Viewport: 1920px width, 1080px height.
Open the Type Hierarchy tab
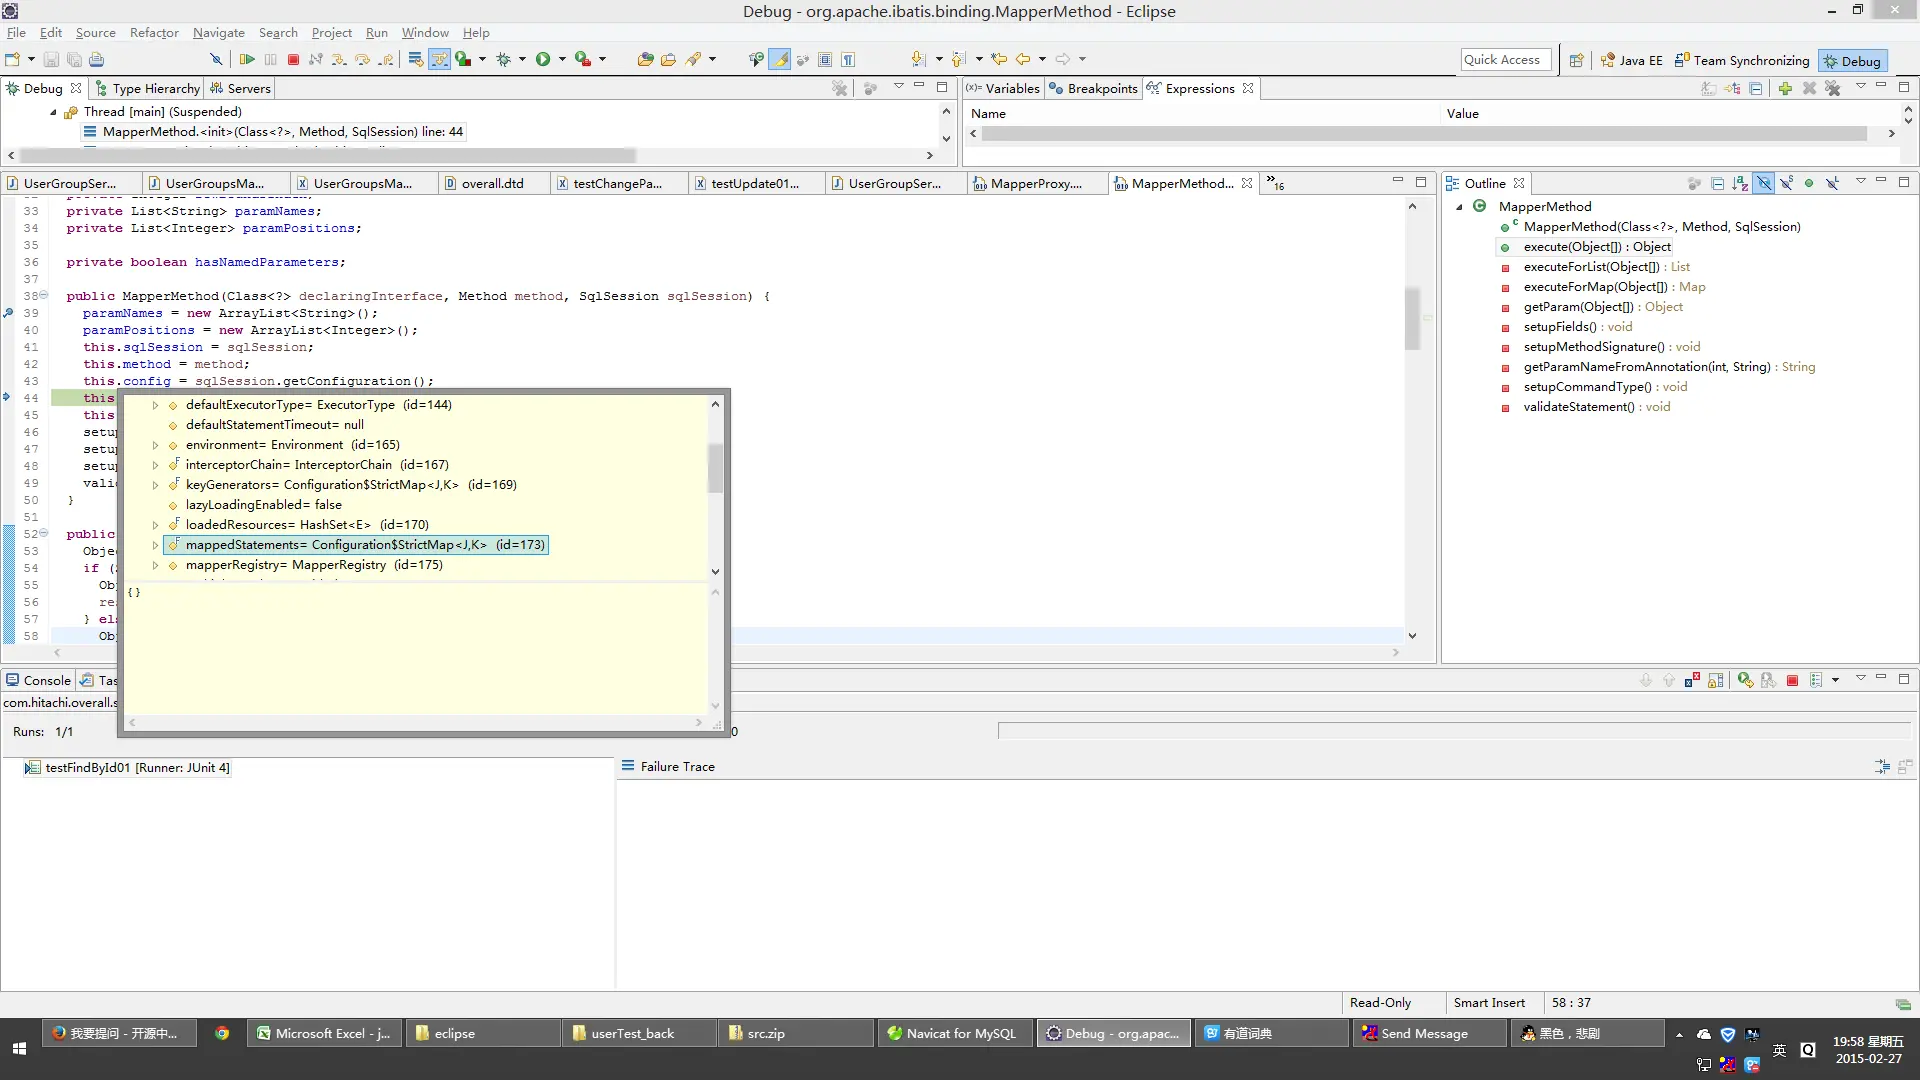point(148,89)
